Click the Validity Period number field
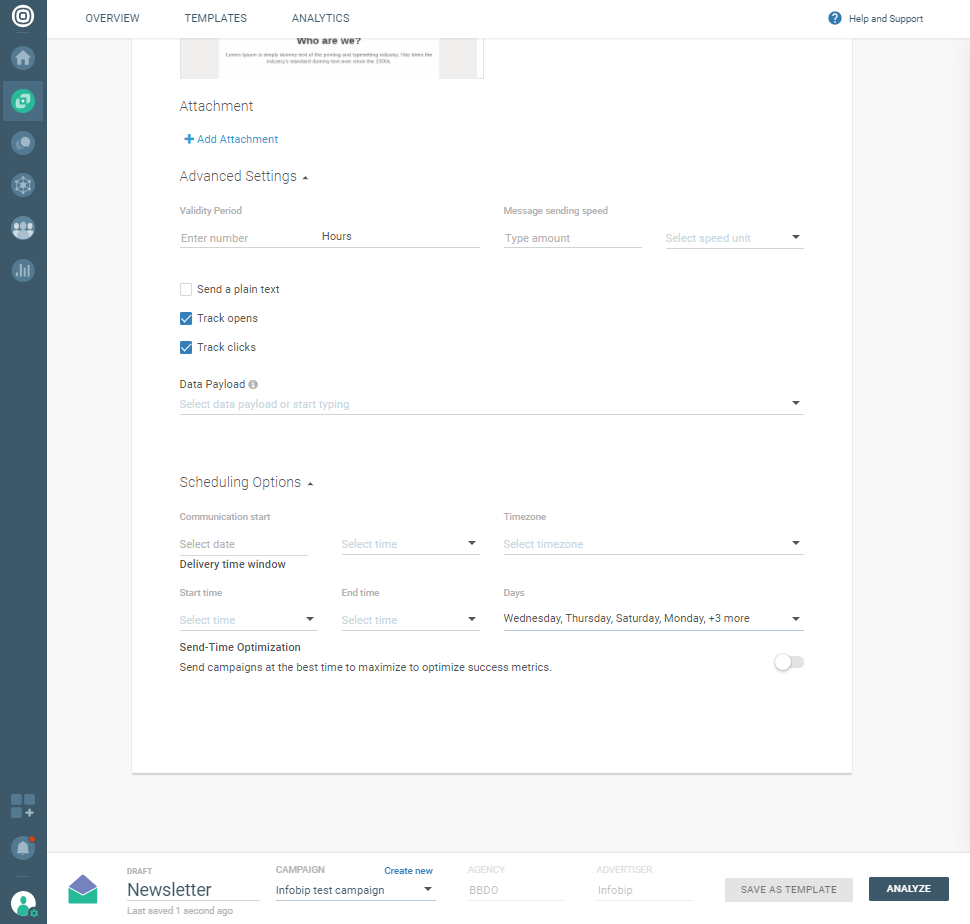Image resolution: width=970 pixels, height=924 pixels. tap(246, 238)
